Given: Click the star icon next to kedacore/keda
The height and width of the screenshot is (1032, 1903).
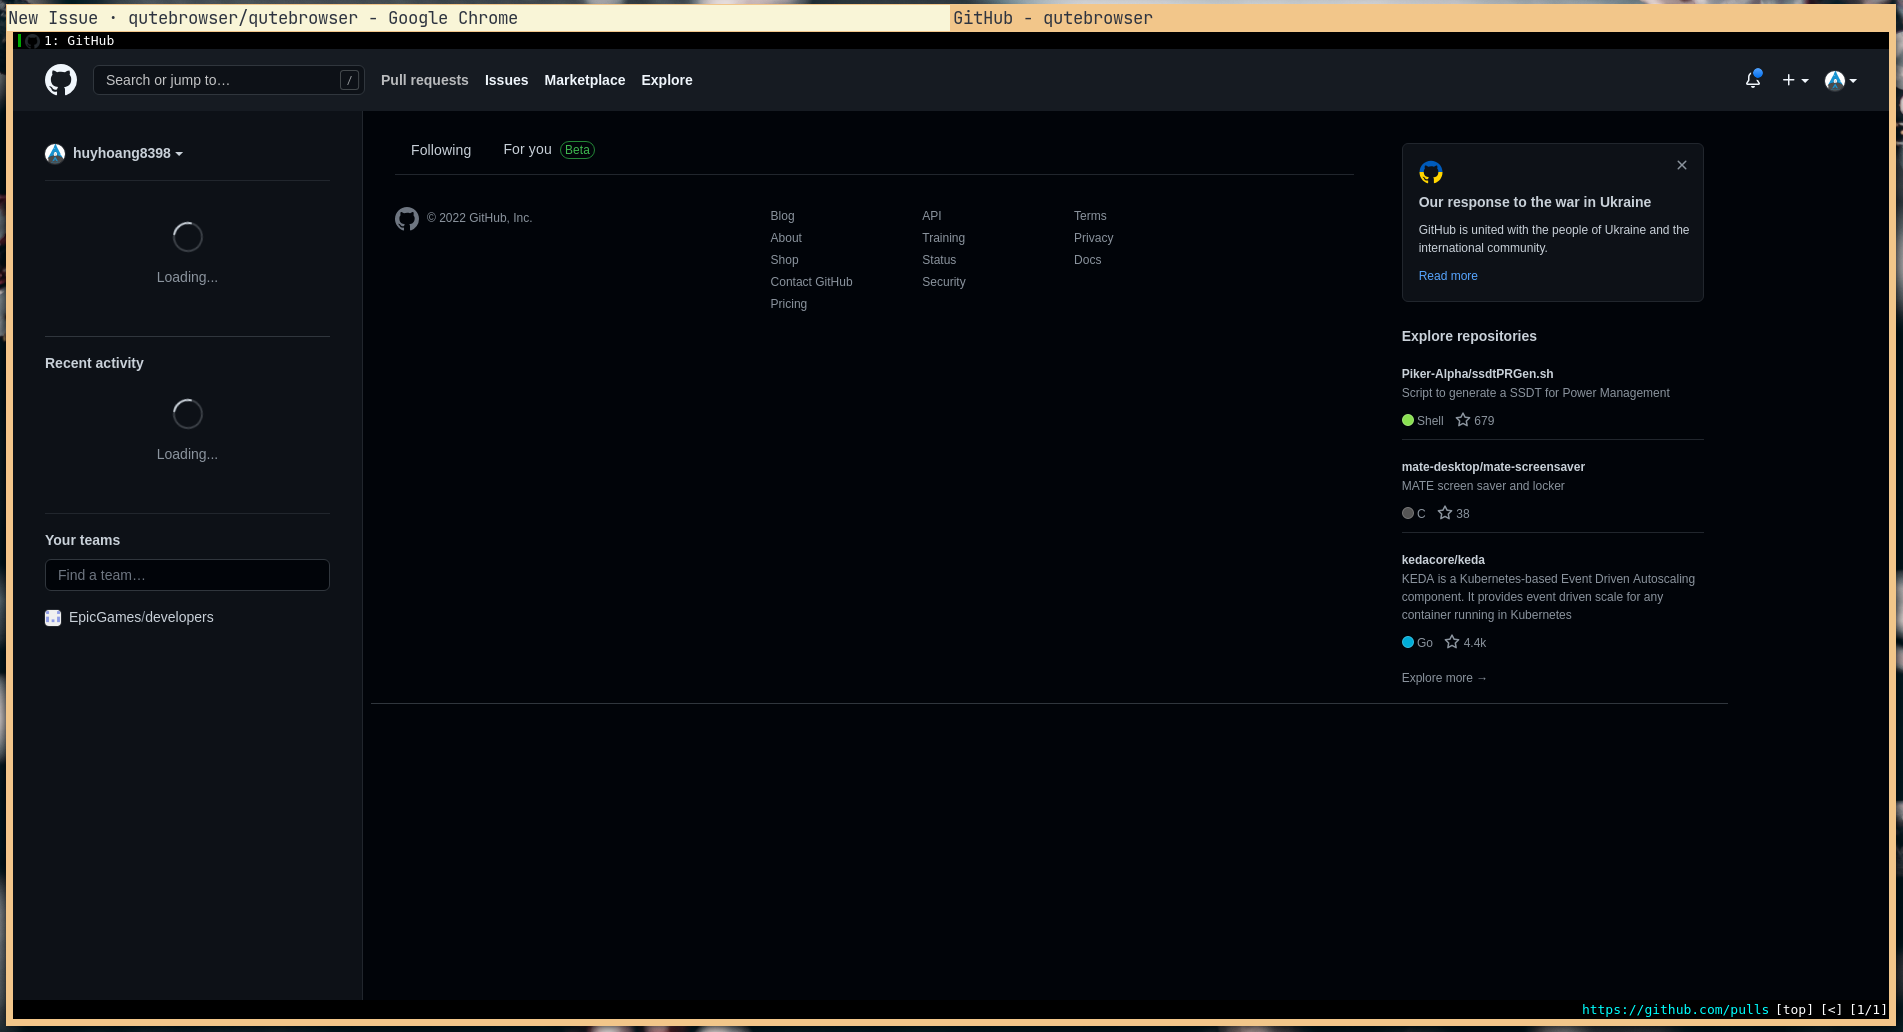Looking at the screenshot, I should pyautogui.click(x=1452, y=642).
